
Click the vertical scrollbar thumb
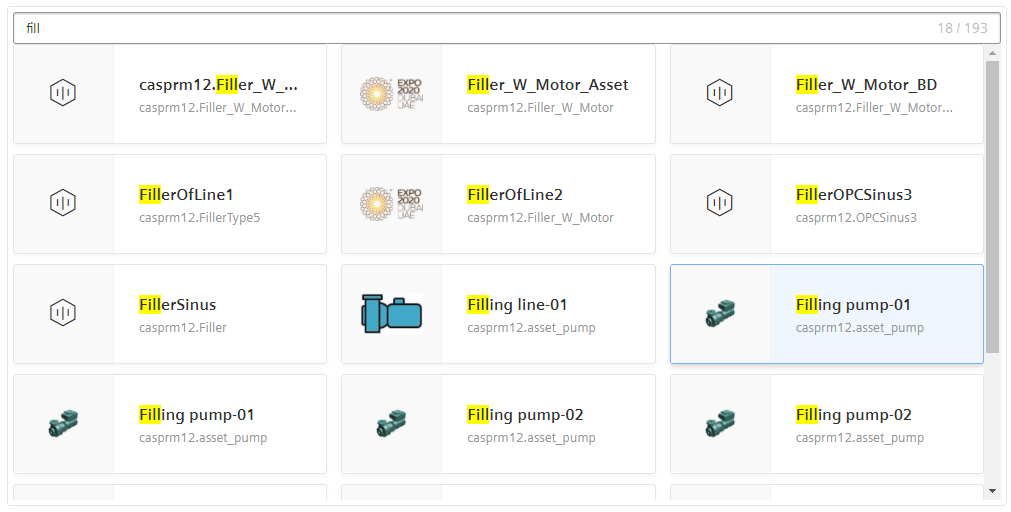coord(992,206)
